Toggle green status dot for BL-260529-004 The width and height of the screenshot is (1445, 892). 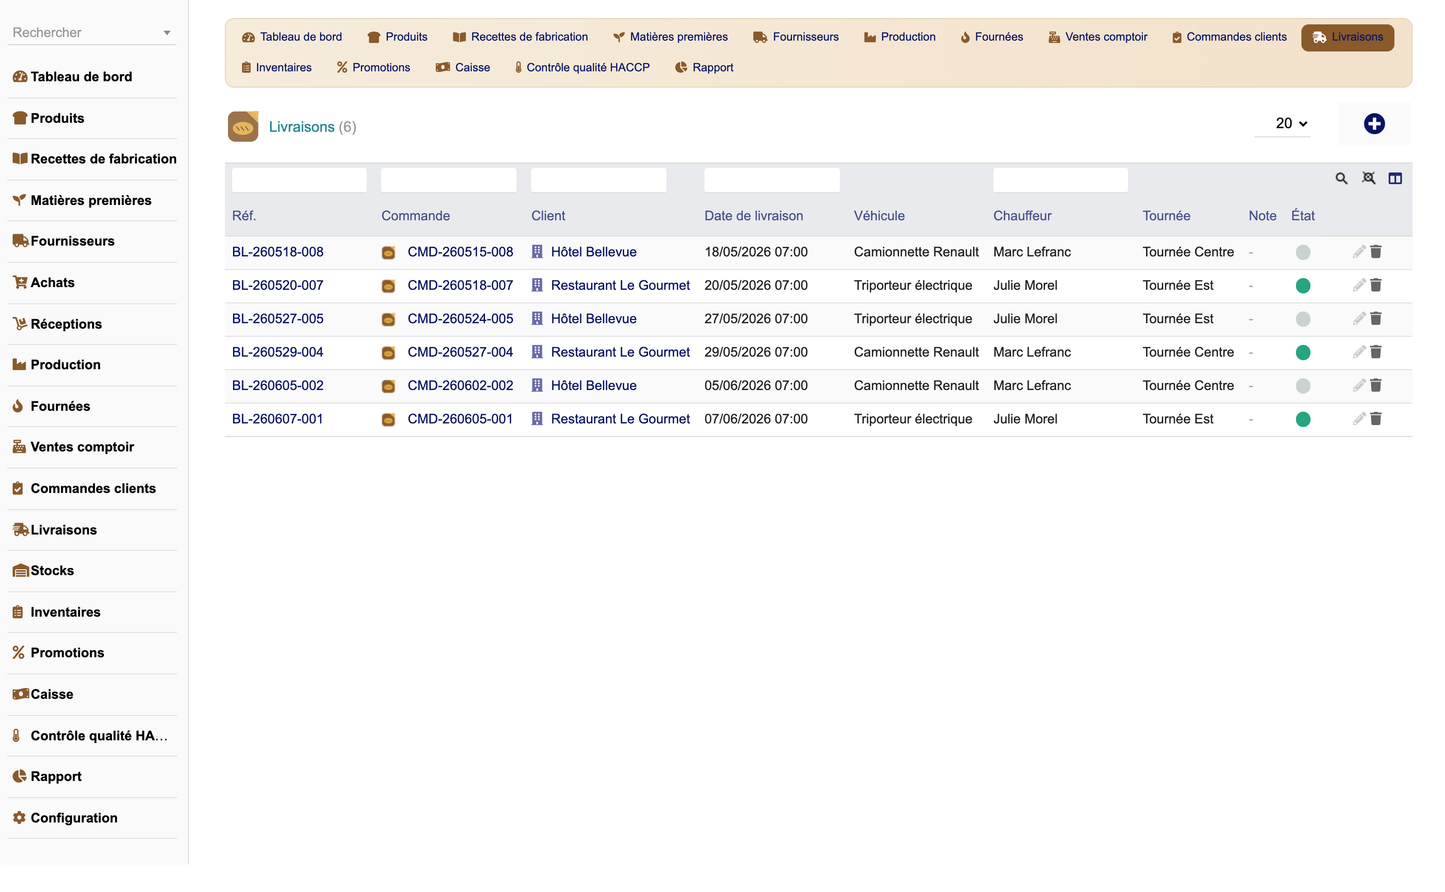click(1303, 352)
